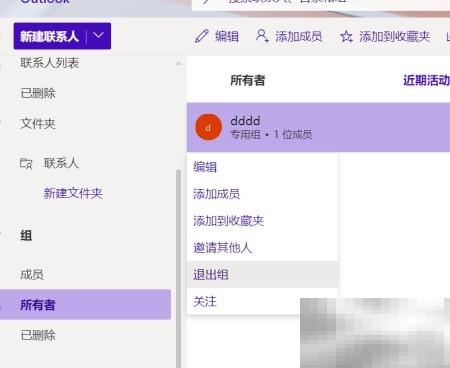Click the star 添加到收藏夹 icon

coord(346,36)
